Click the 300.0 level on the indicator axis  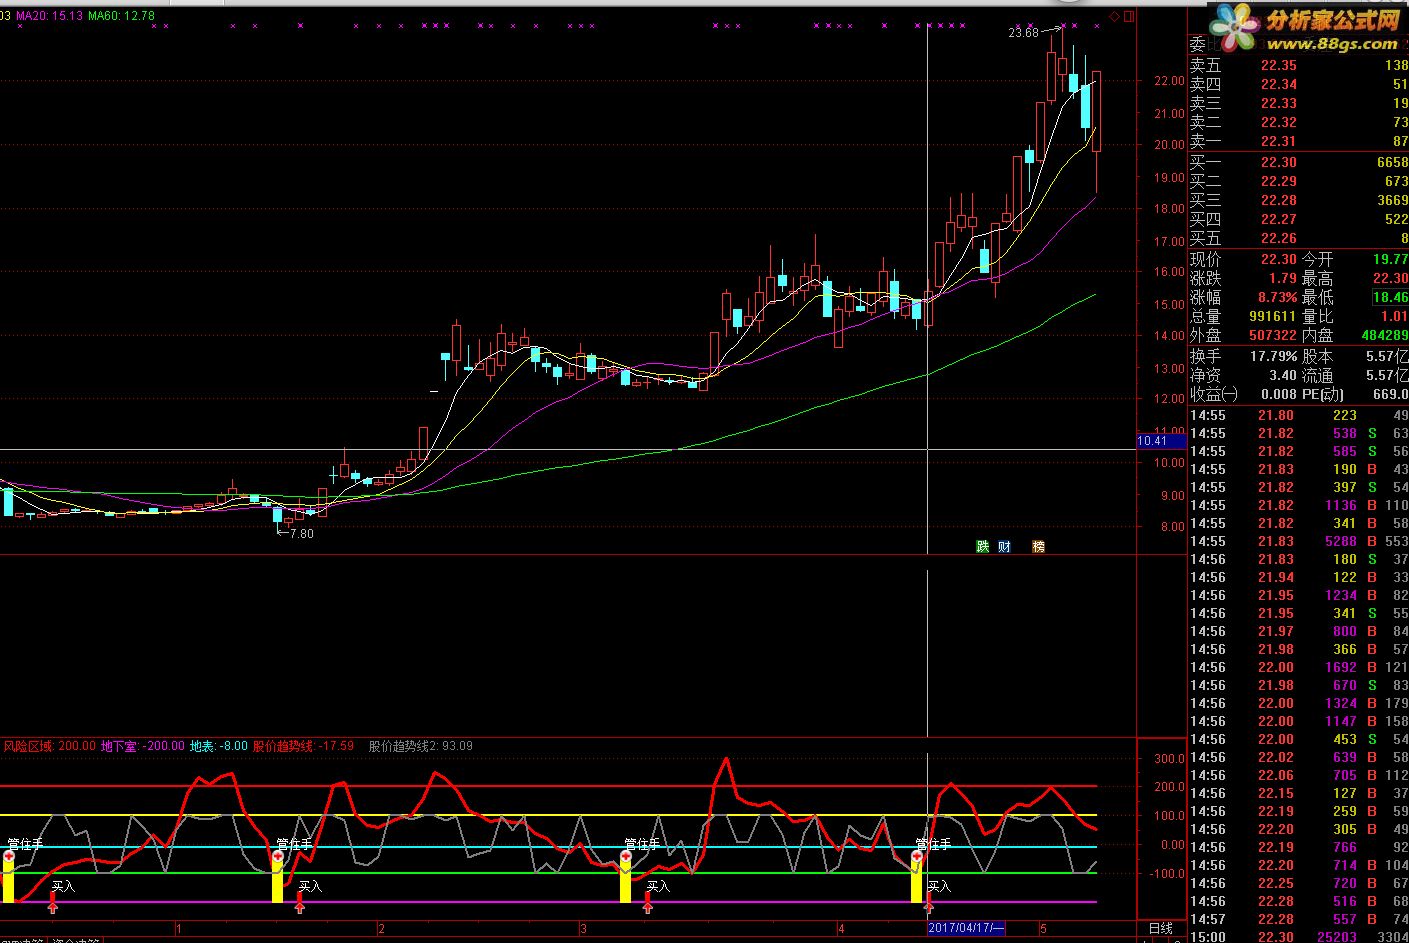[x=1169, y=759]
